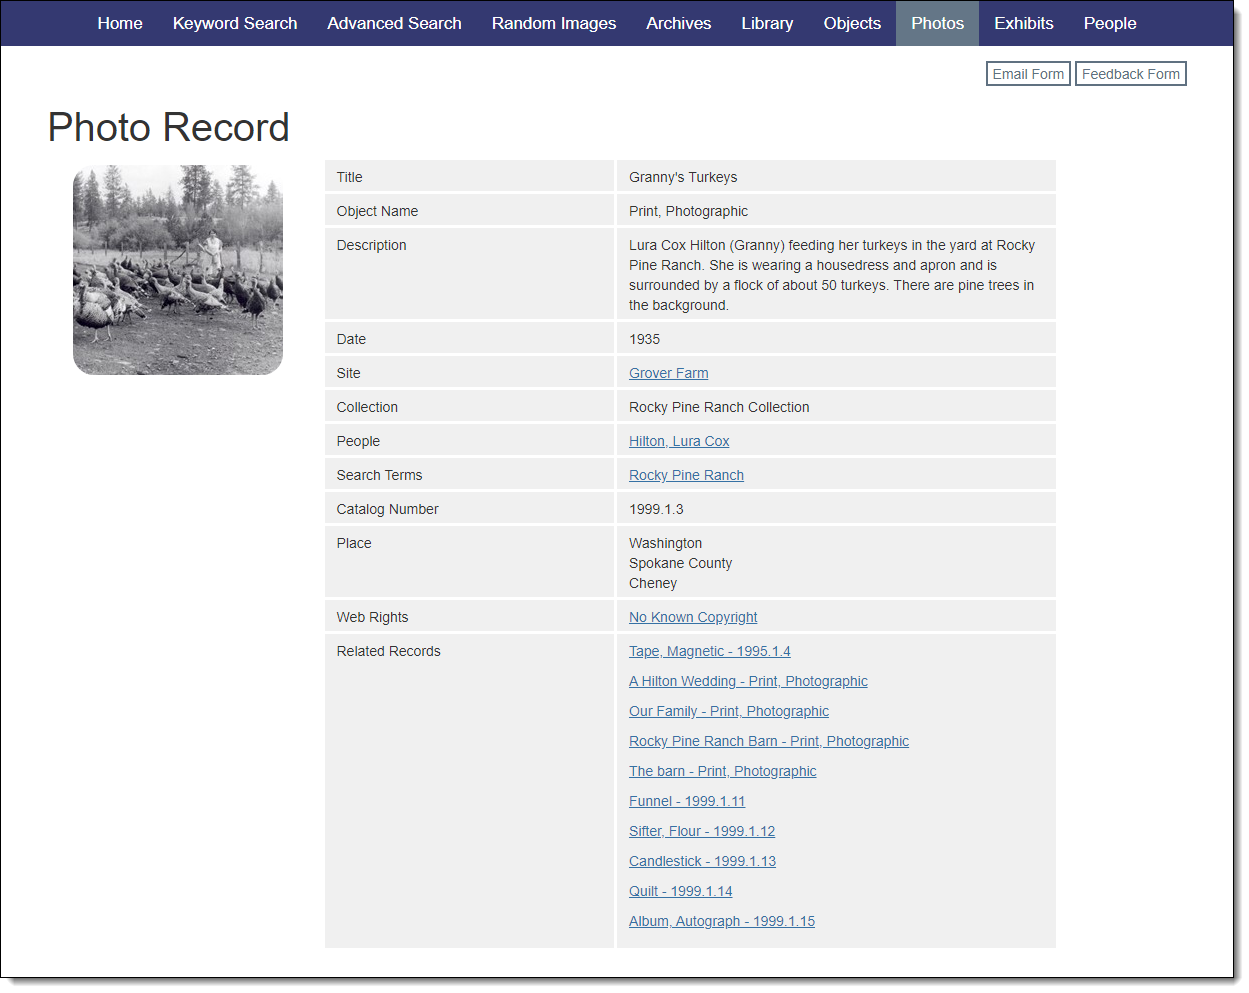
Task: Go to the Home menu item
Action: tap(120, 23)
